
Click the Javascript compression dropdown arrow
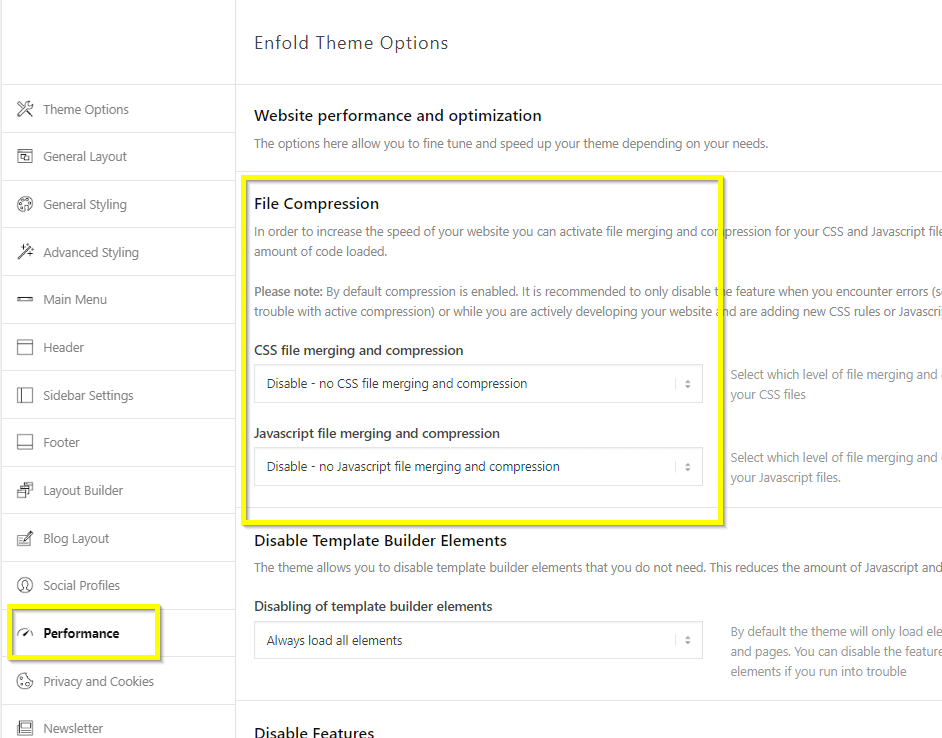(688, 466)
